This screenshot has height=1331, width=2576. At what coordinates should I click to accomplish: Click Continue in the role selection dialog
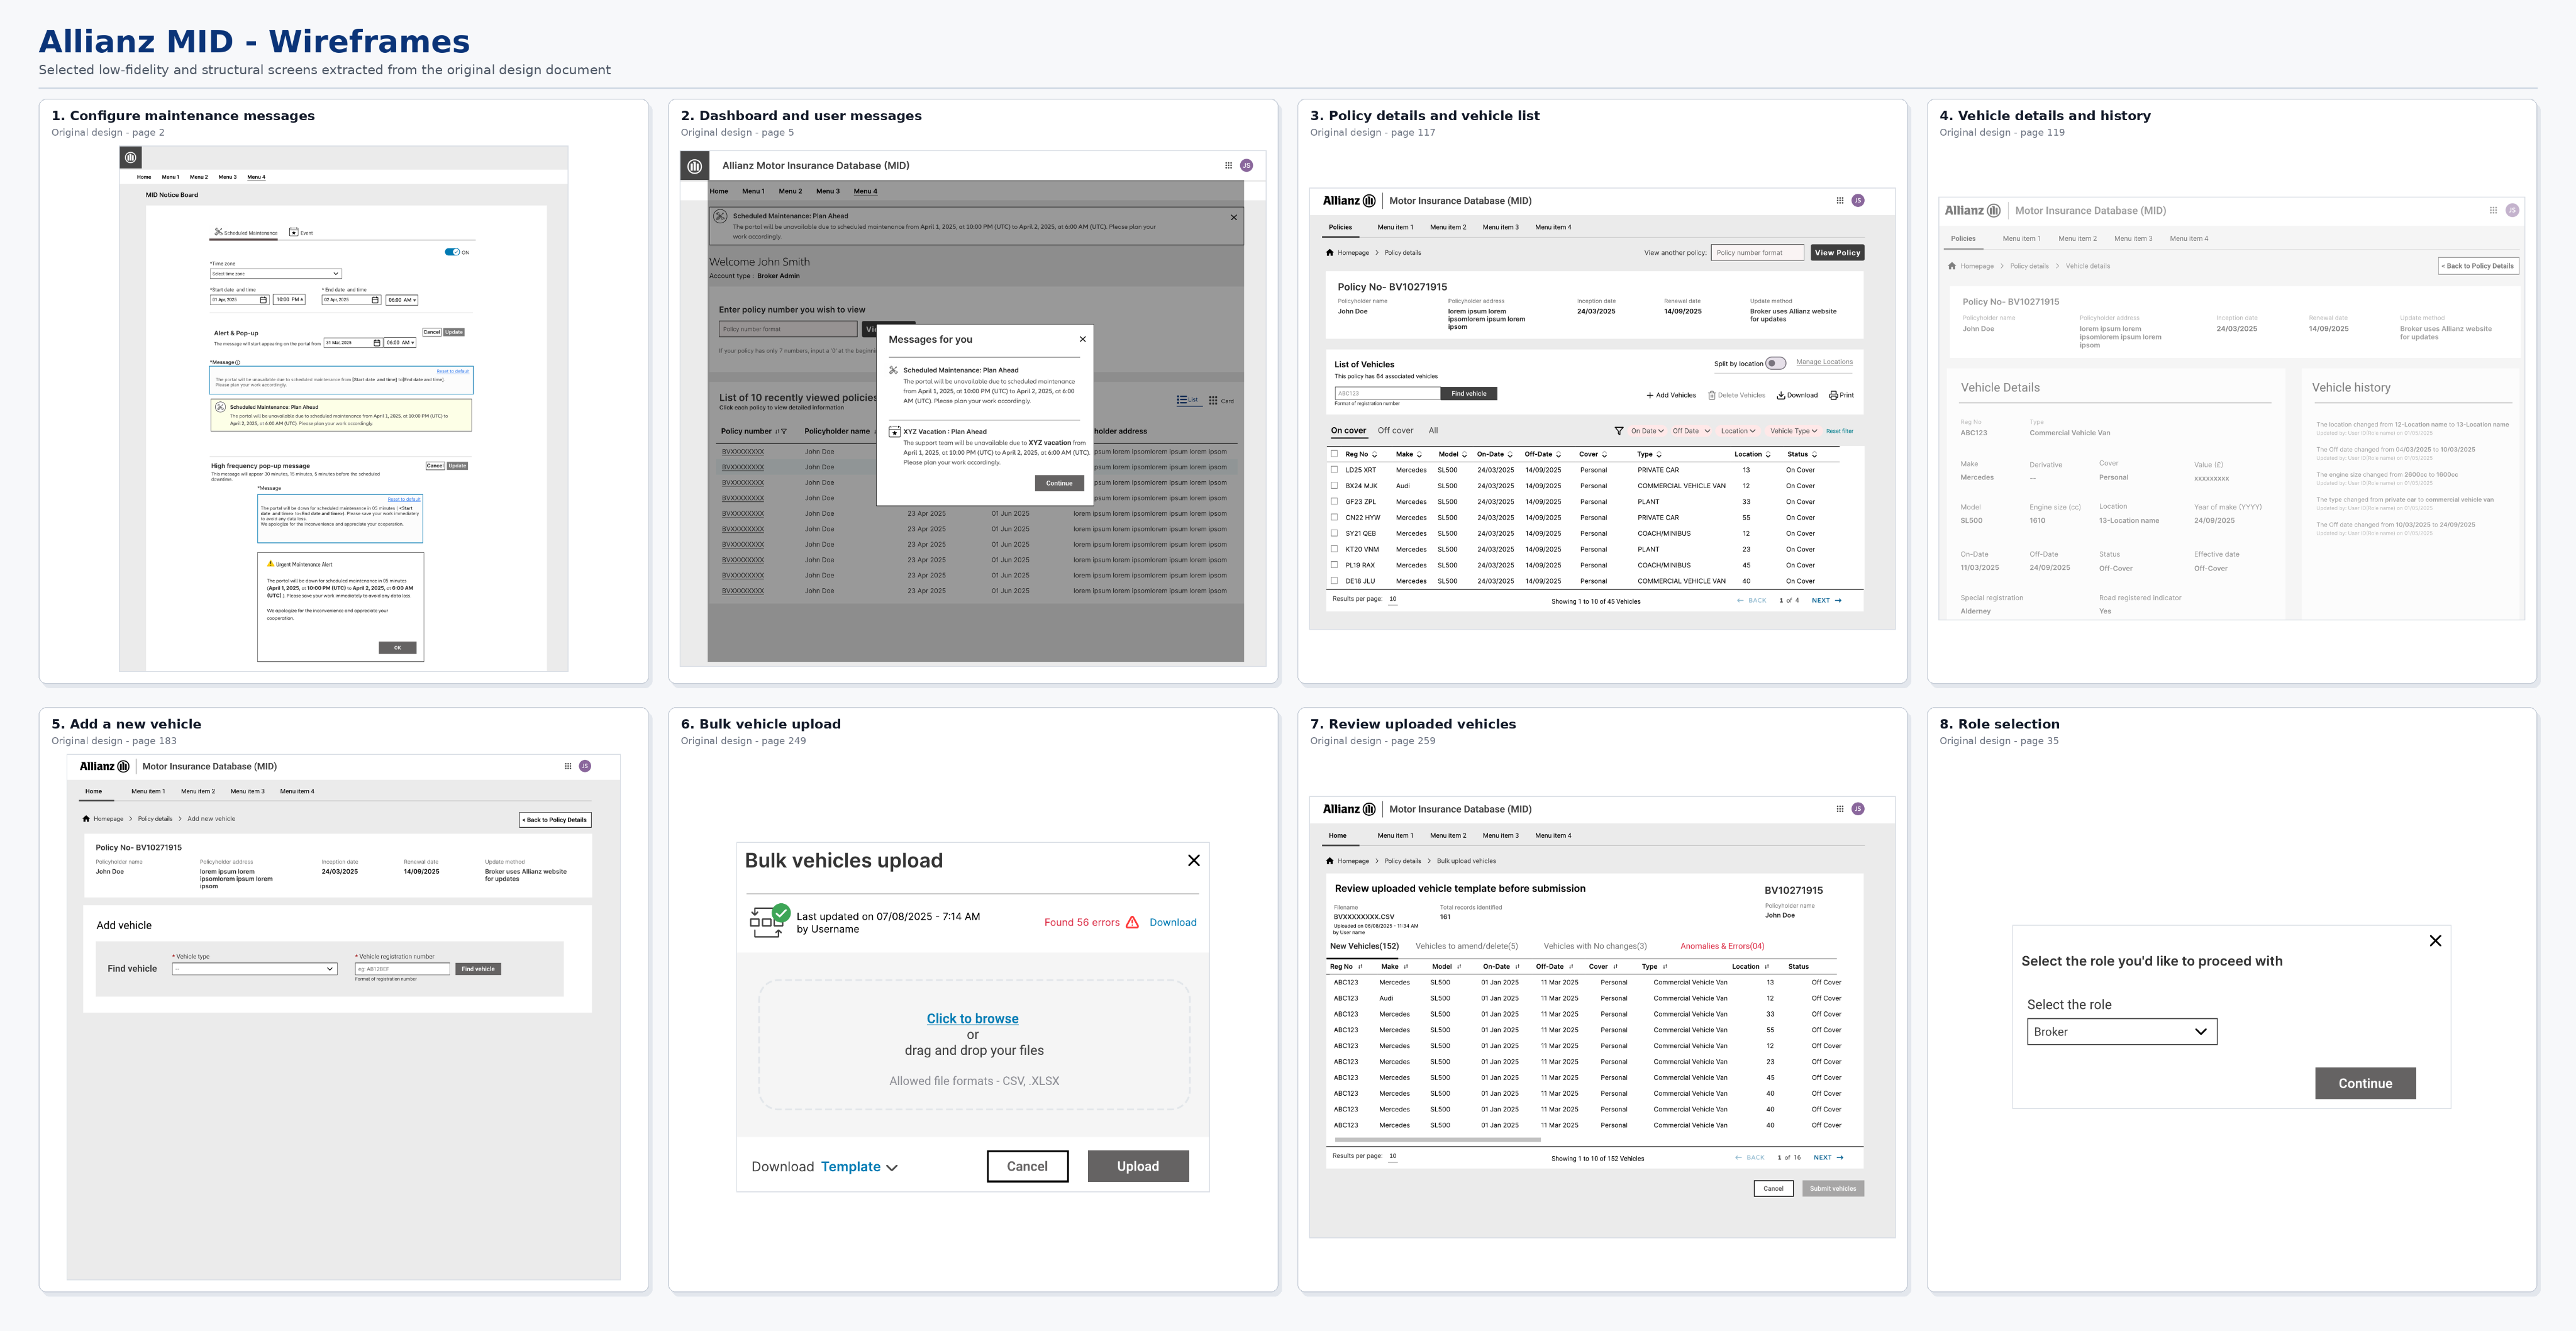click(x=2365, y=1084)
